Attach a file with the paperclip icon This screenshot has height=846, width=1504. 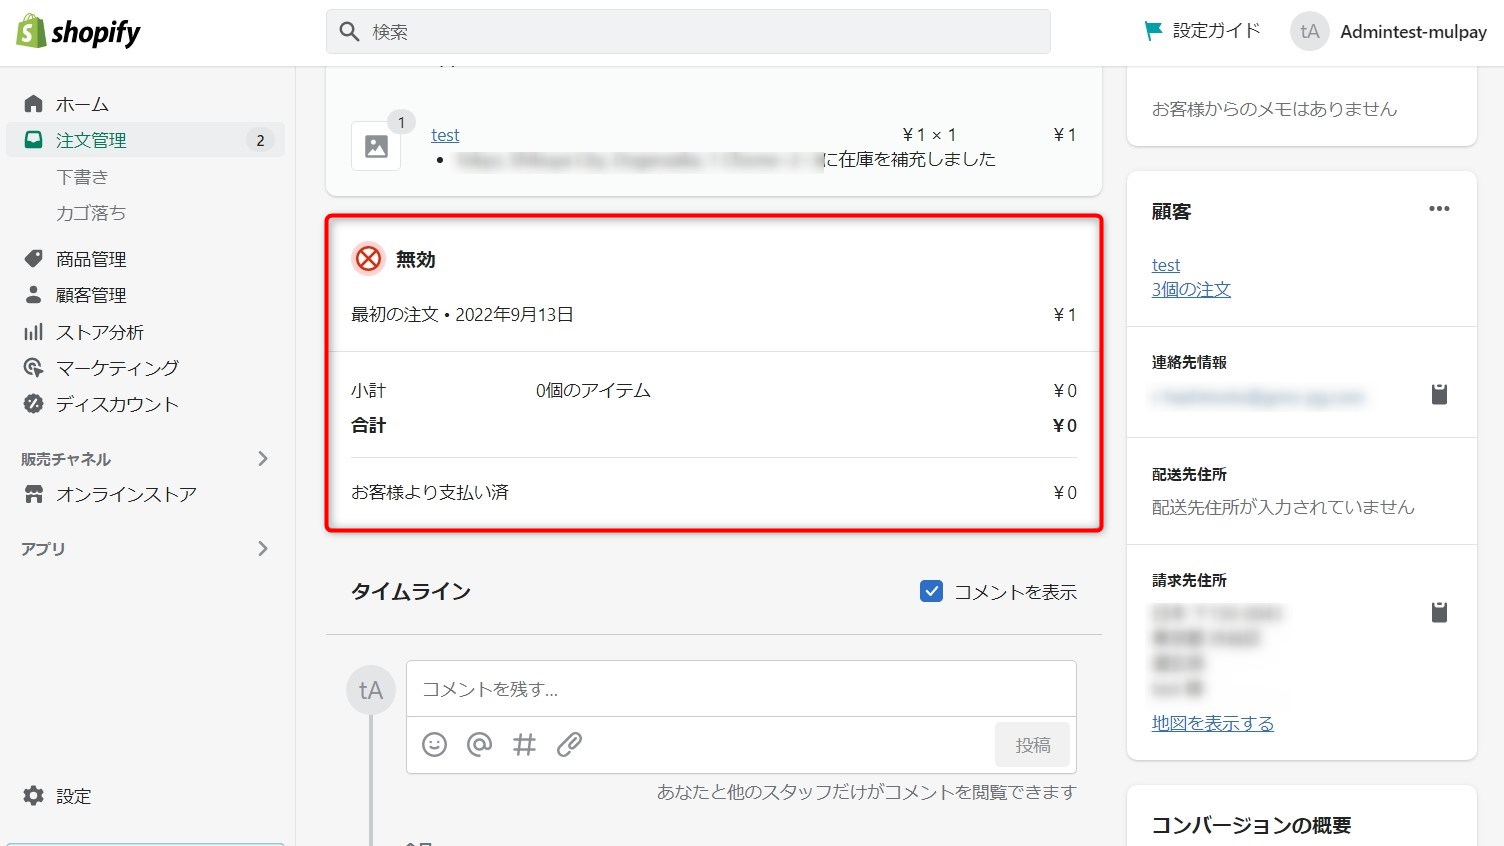click(569, 744)
